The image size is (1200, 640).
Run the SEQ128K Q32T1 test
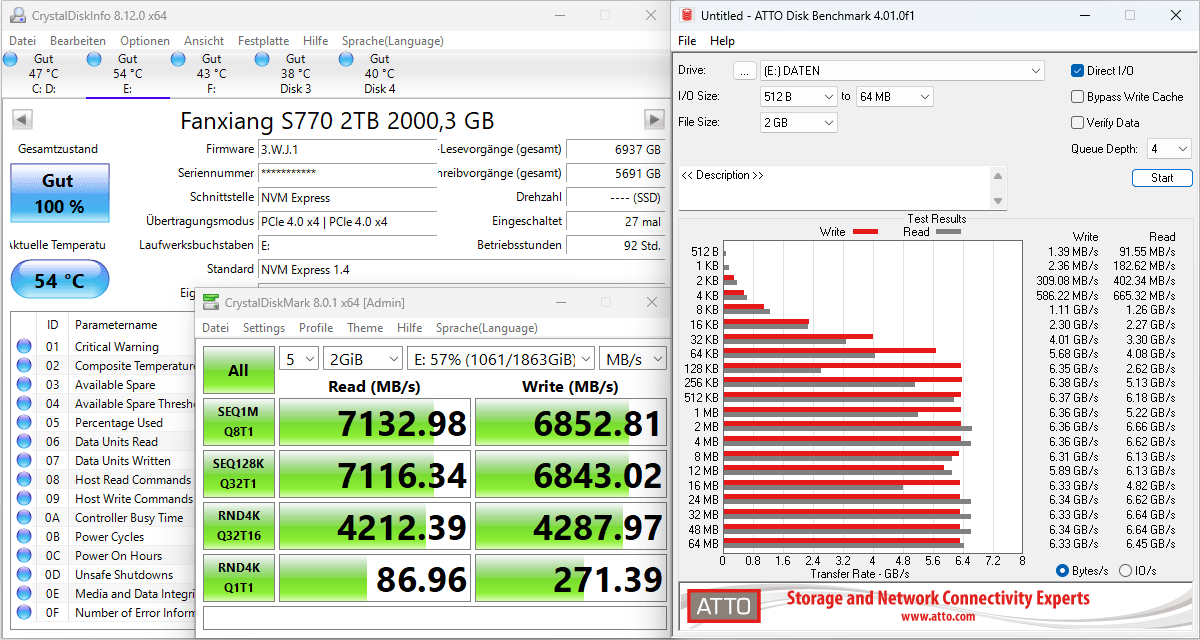pos(238,474)
